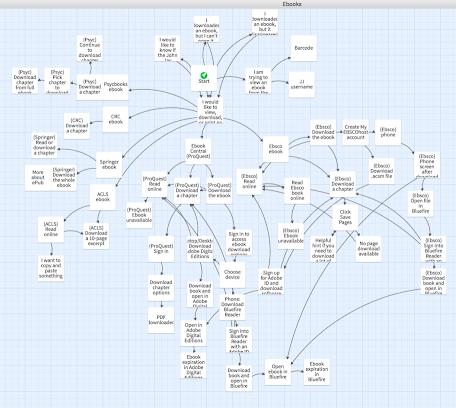Select the I am trying to view an ebook node
Viewport: 456px width, 408px height.
[x=258, y=81]
